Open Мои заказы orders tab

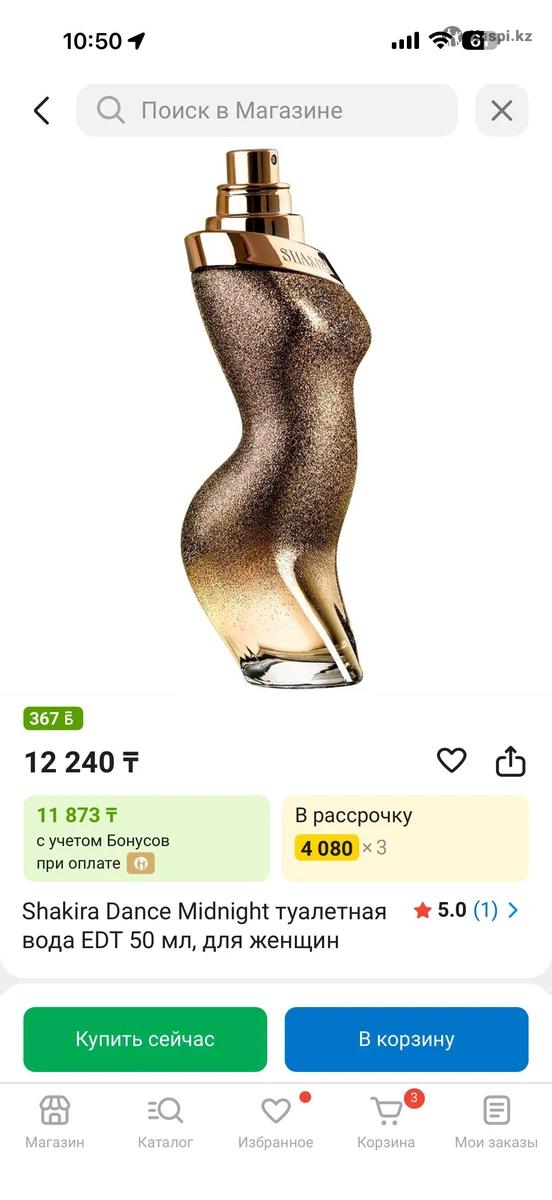click(x=496, y=1121)
